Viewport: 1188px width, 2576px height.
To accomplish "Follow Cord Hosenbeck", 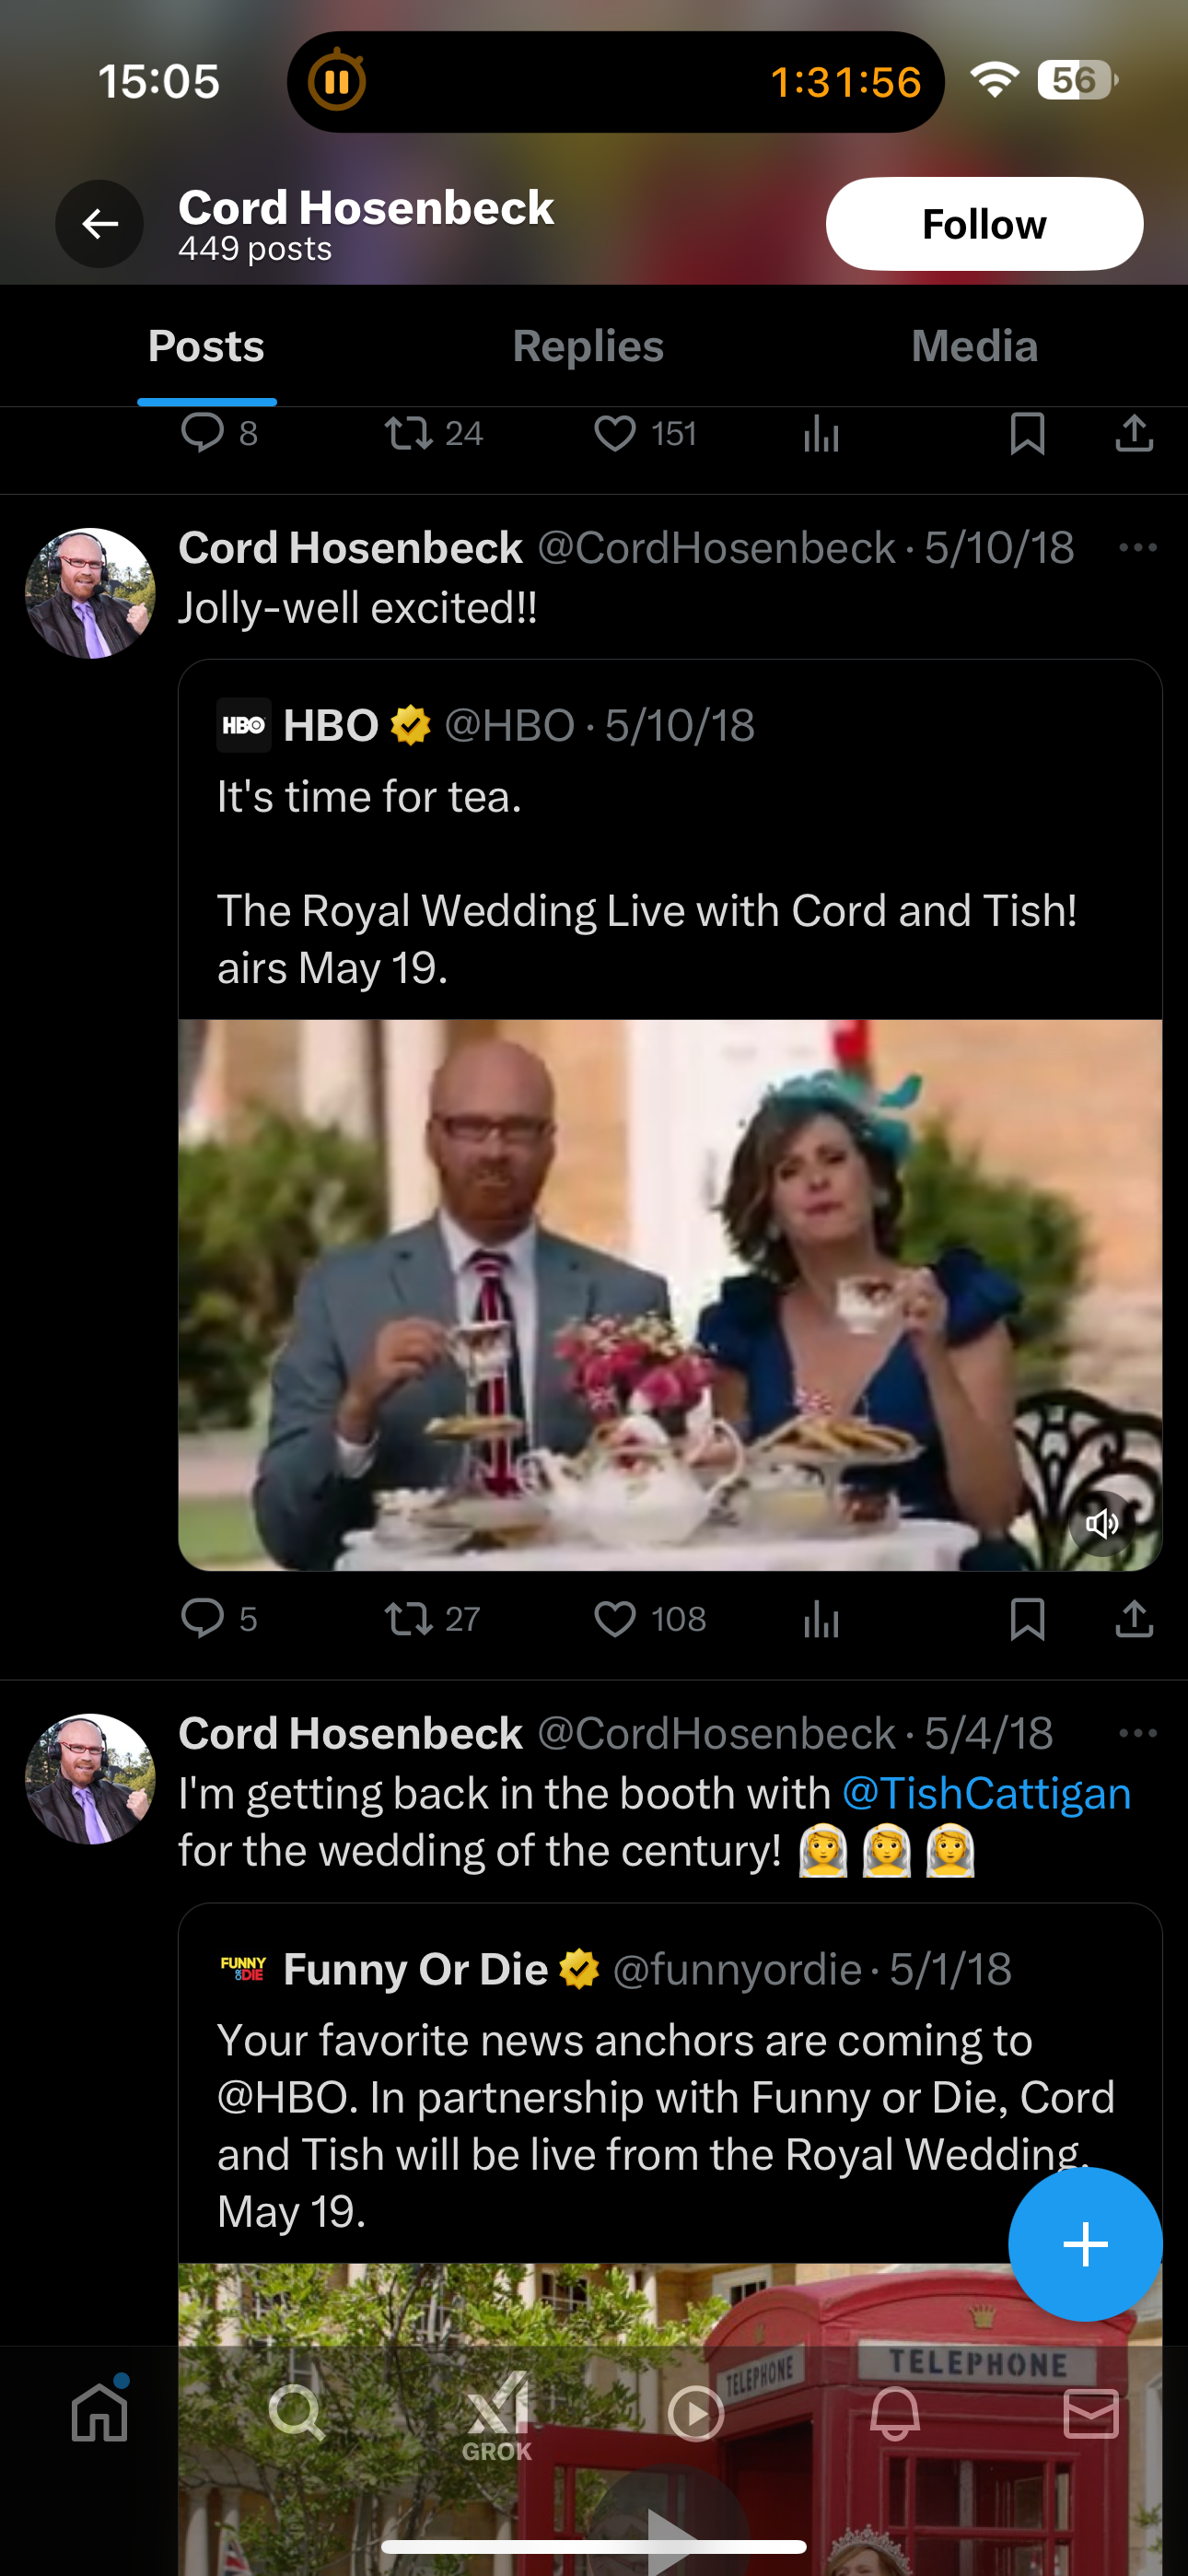I will (x=983, y=224).
